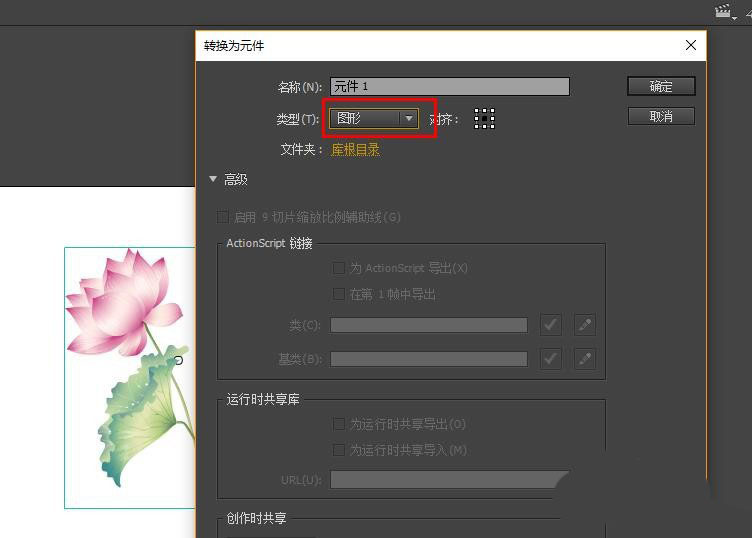Screen dimensions: 752x538
Task: Click the URL(U) input field
Action: (448, 480)
